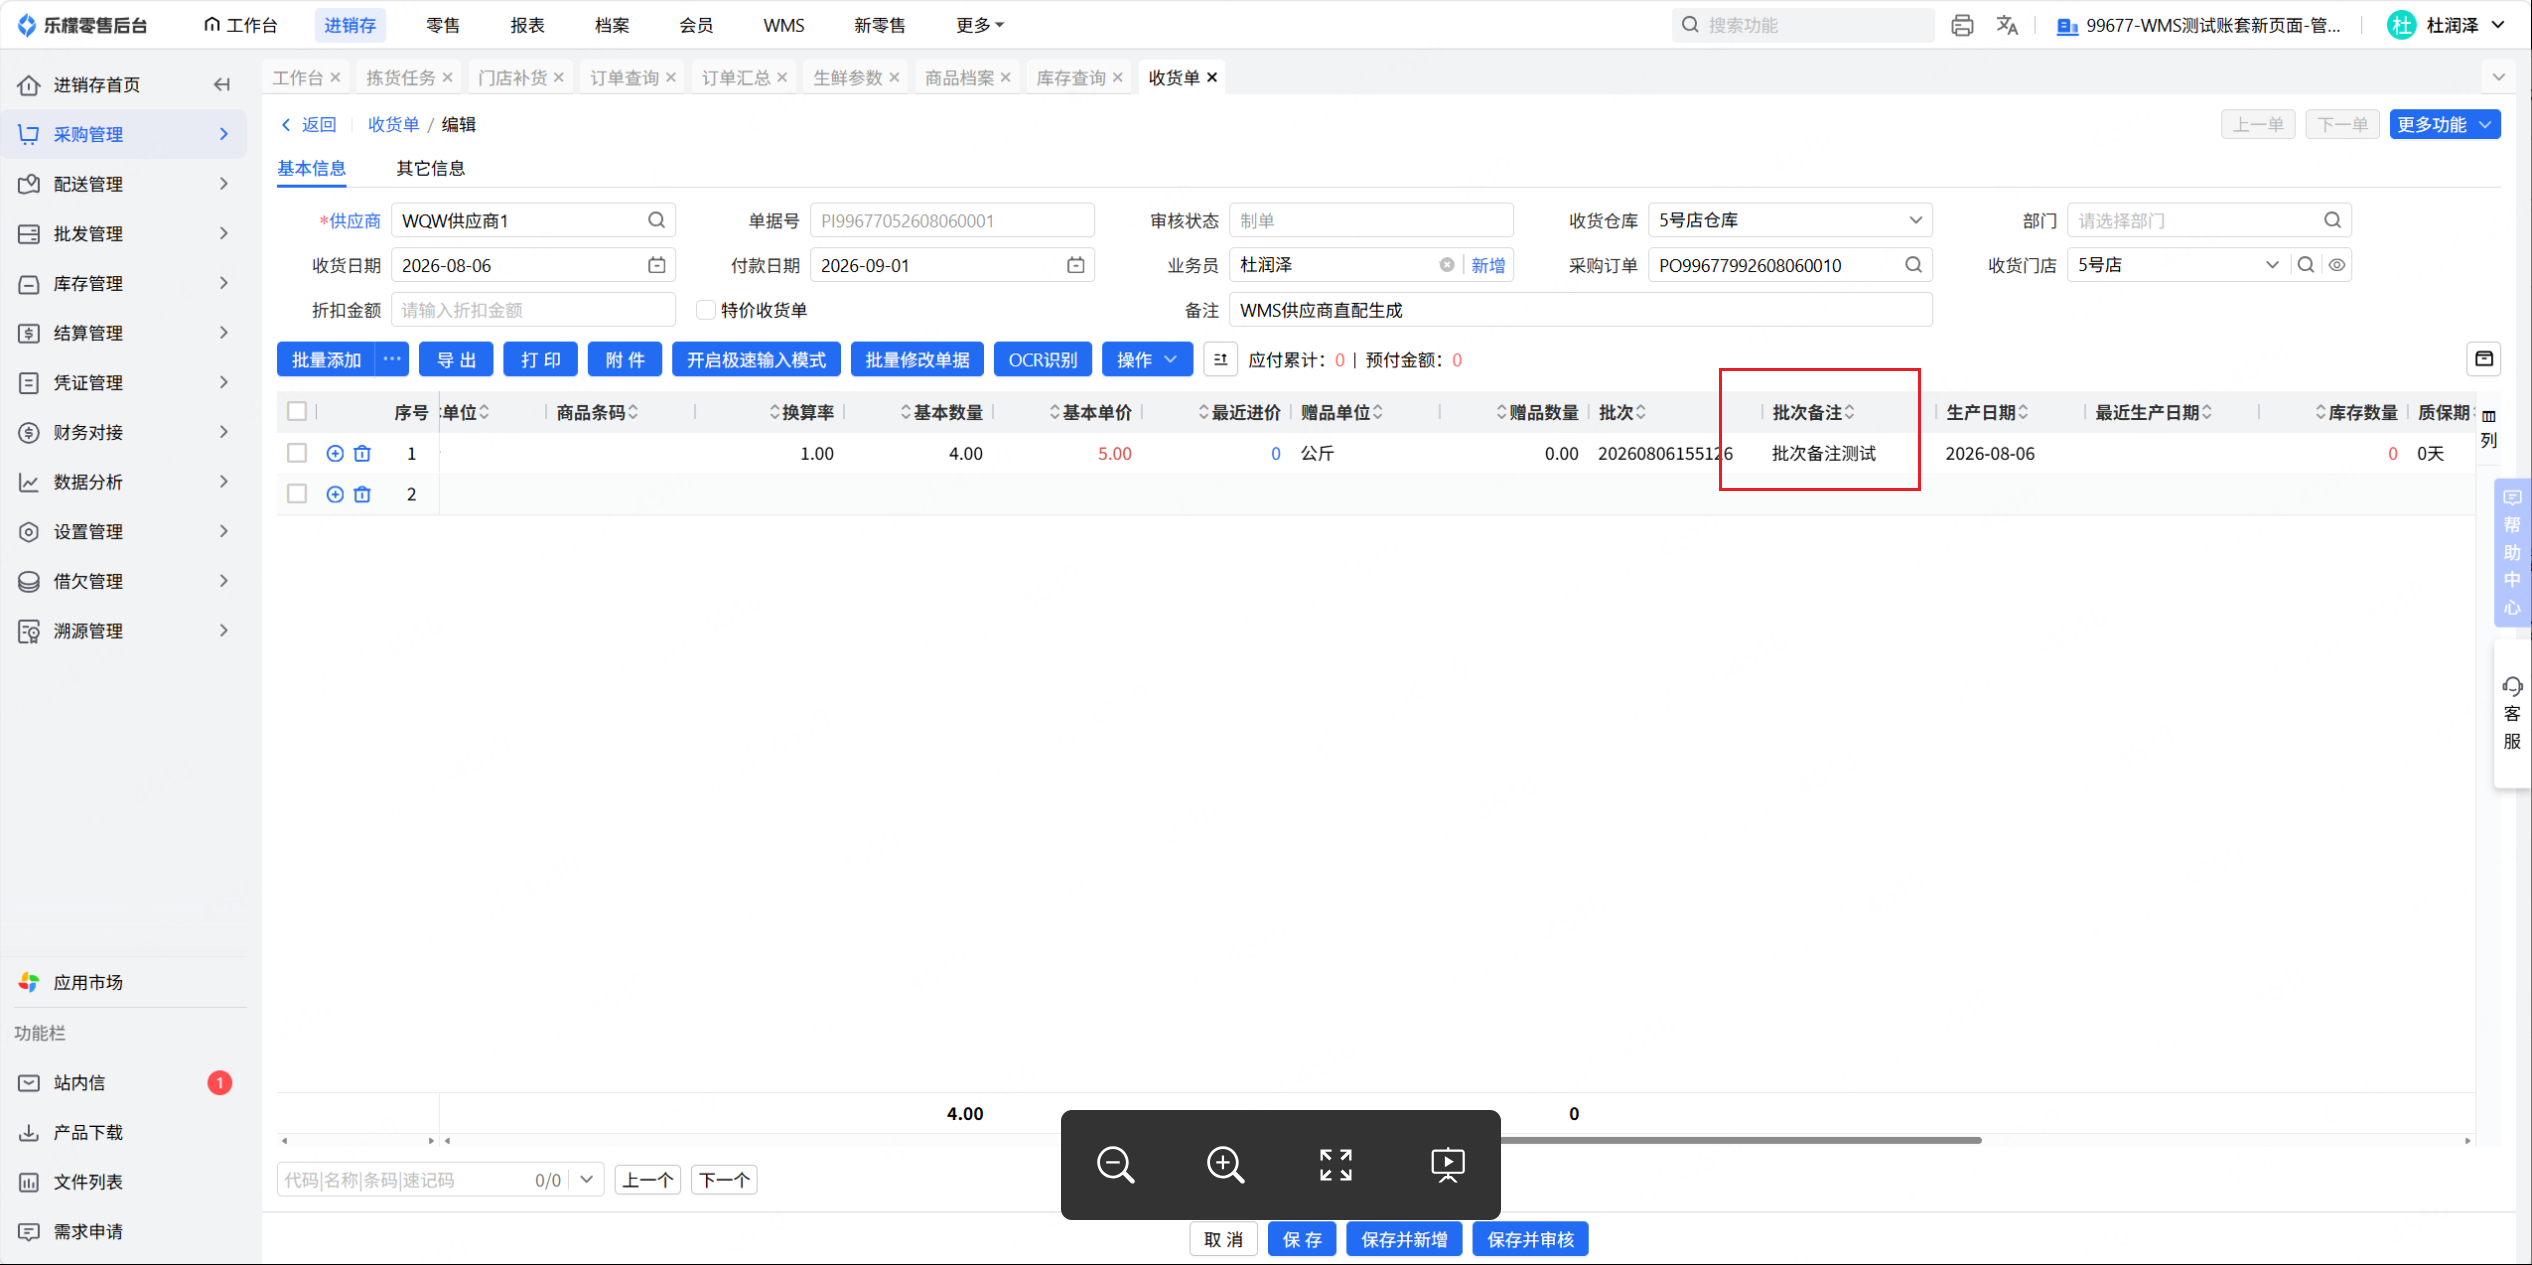Click the translate language icon

click(2007, 25)
